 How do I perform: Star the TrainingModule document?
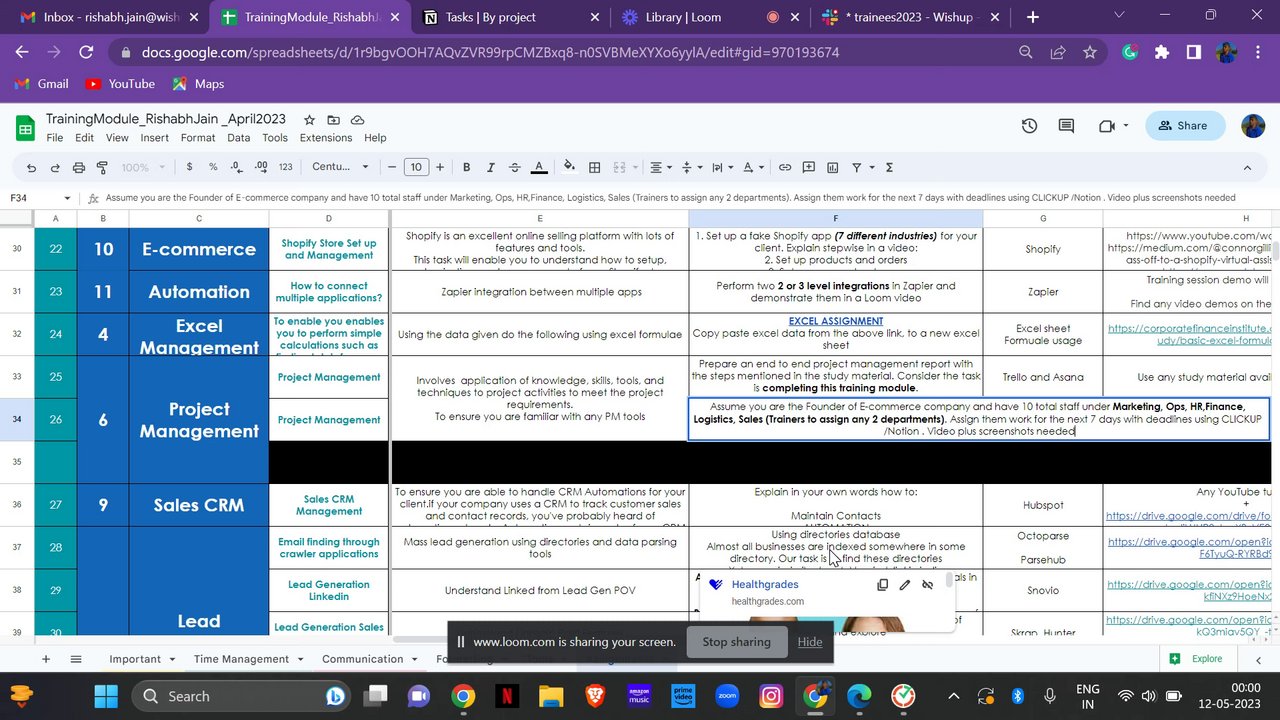(309, 120)
